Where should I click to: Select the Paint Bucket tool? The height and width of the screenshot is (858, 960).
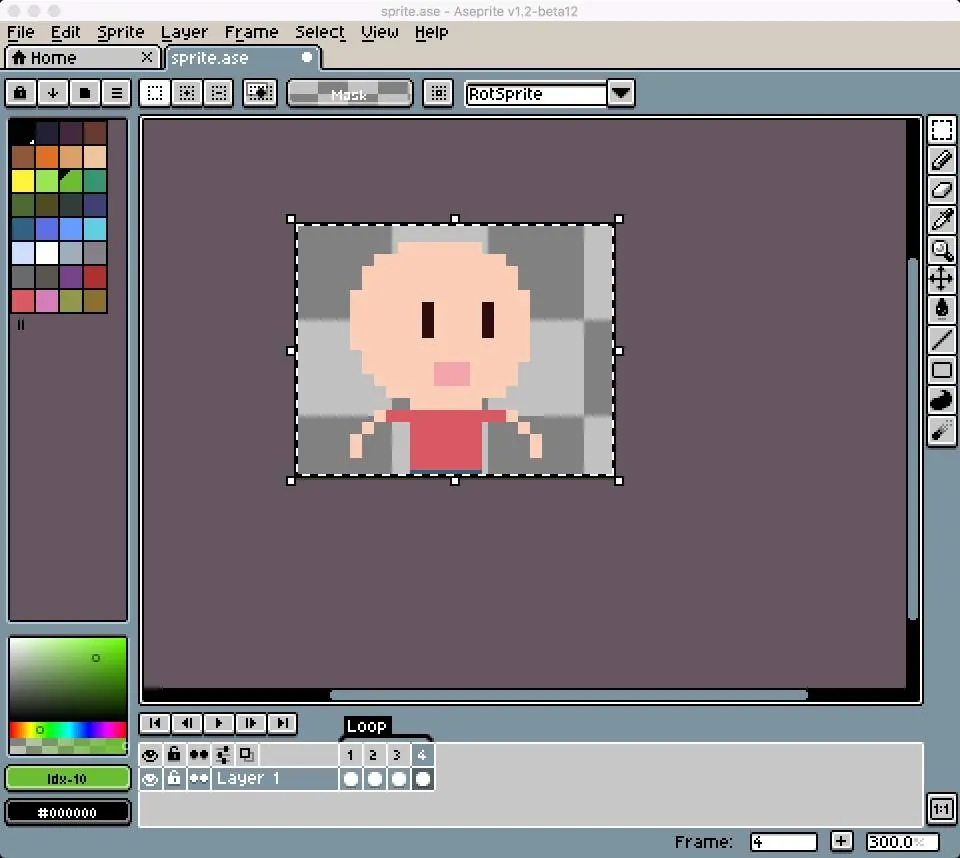pos(942,308)
